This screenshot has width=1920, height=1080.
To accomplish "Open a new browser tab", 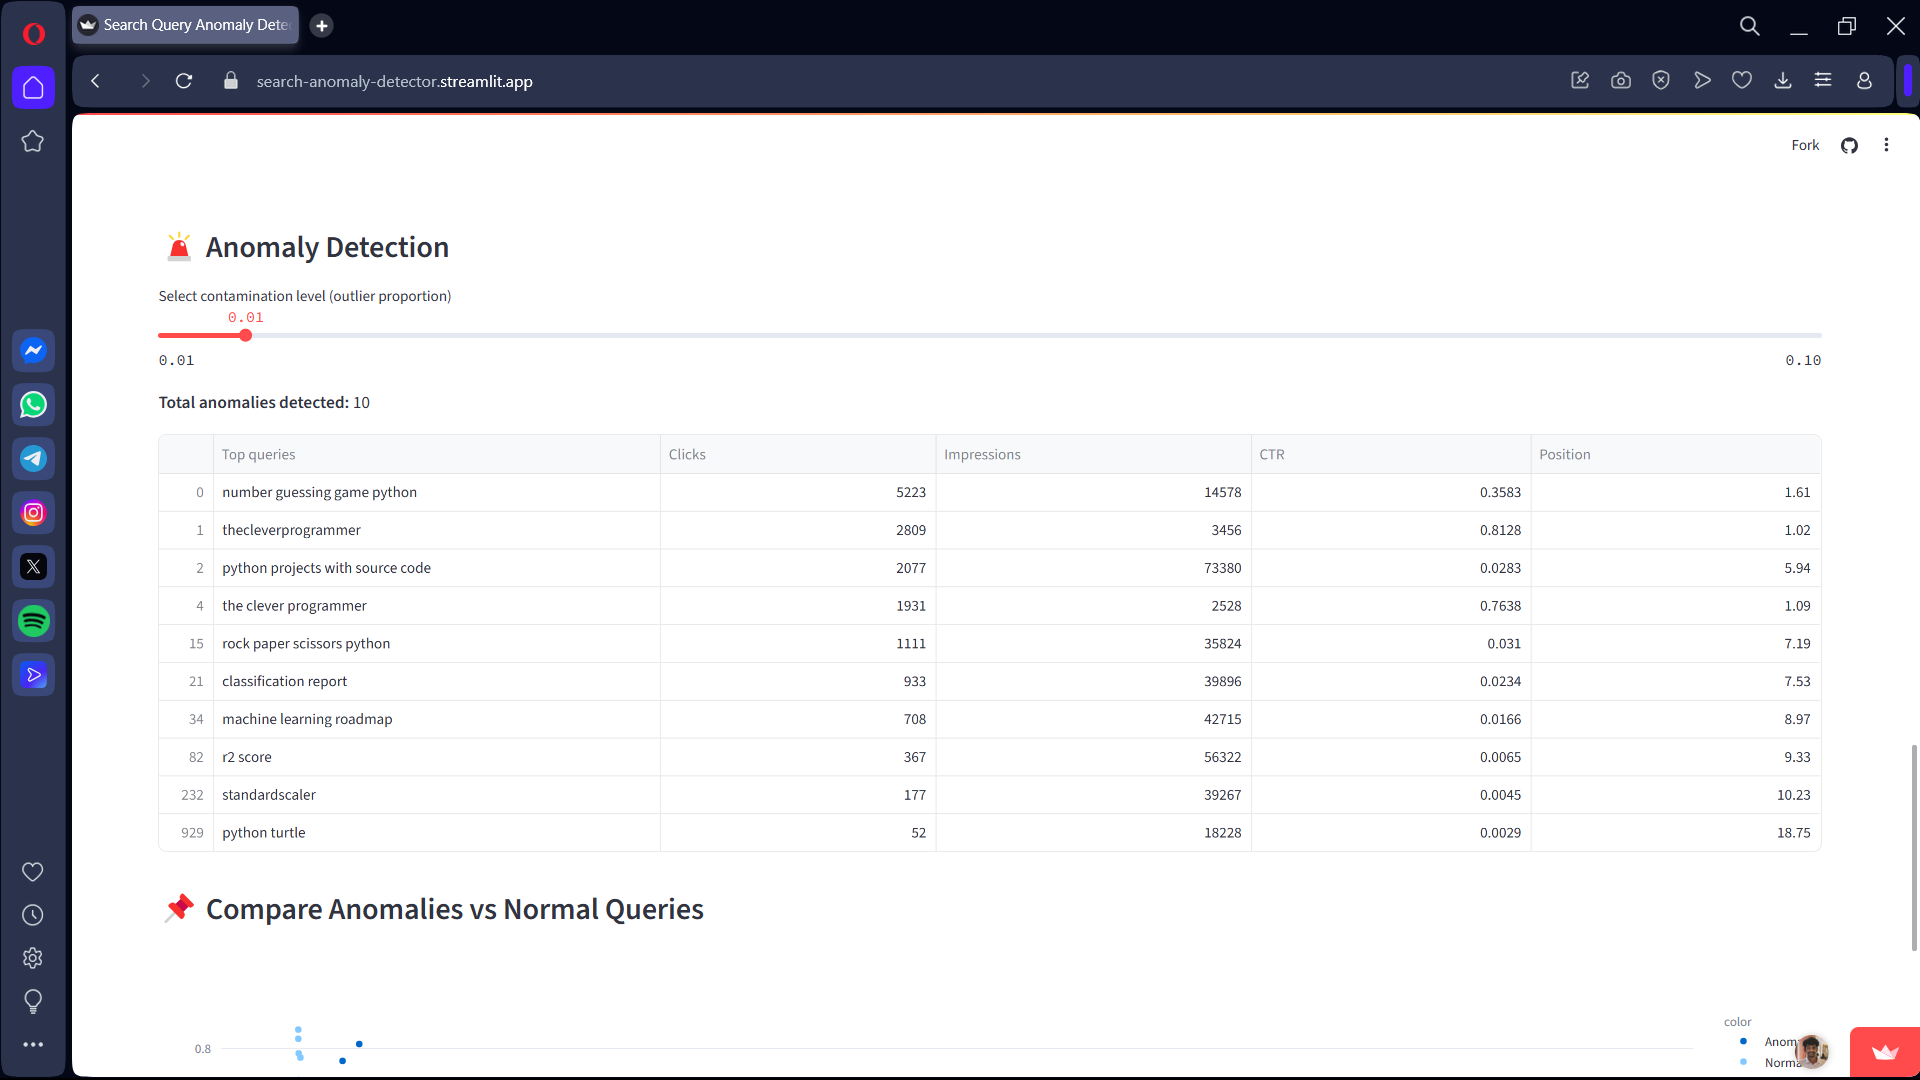I will click(321, 26).
